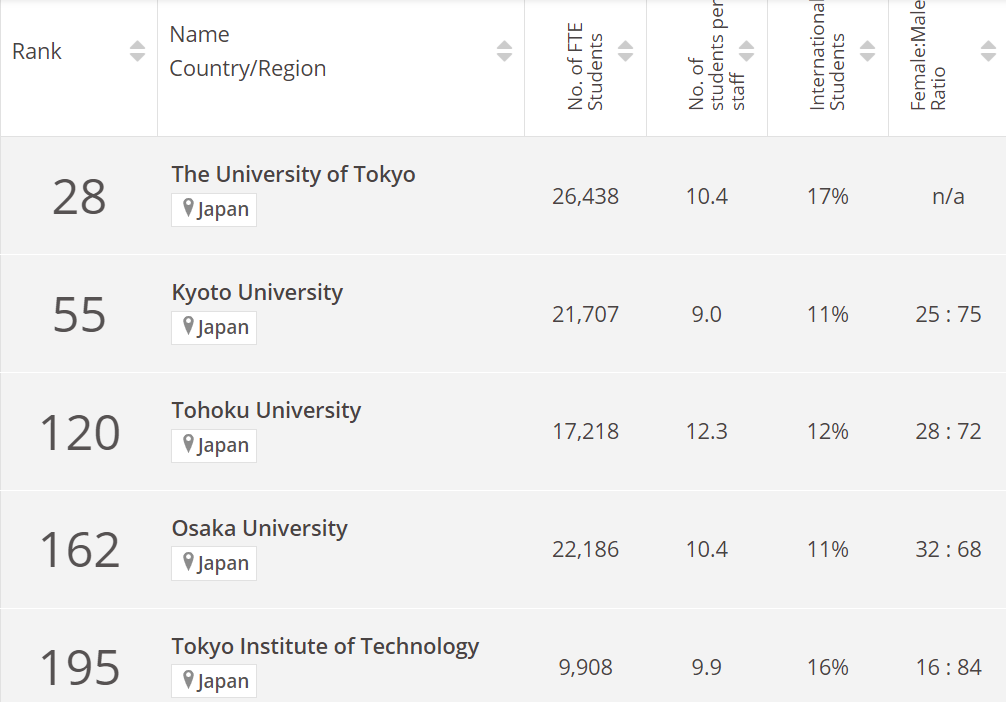
Task: Open the Kyoto University page
Action: point(257,292)
